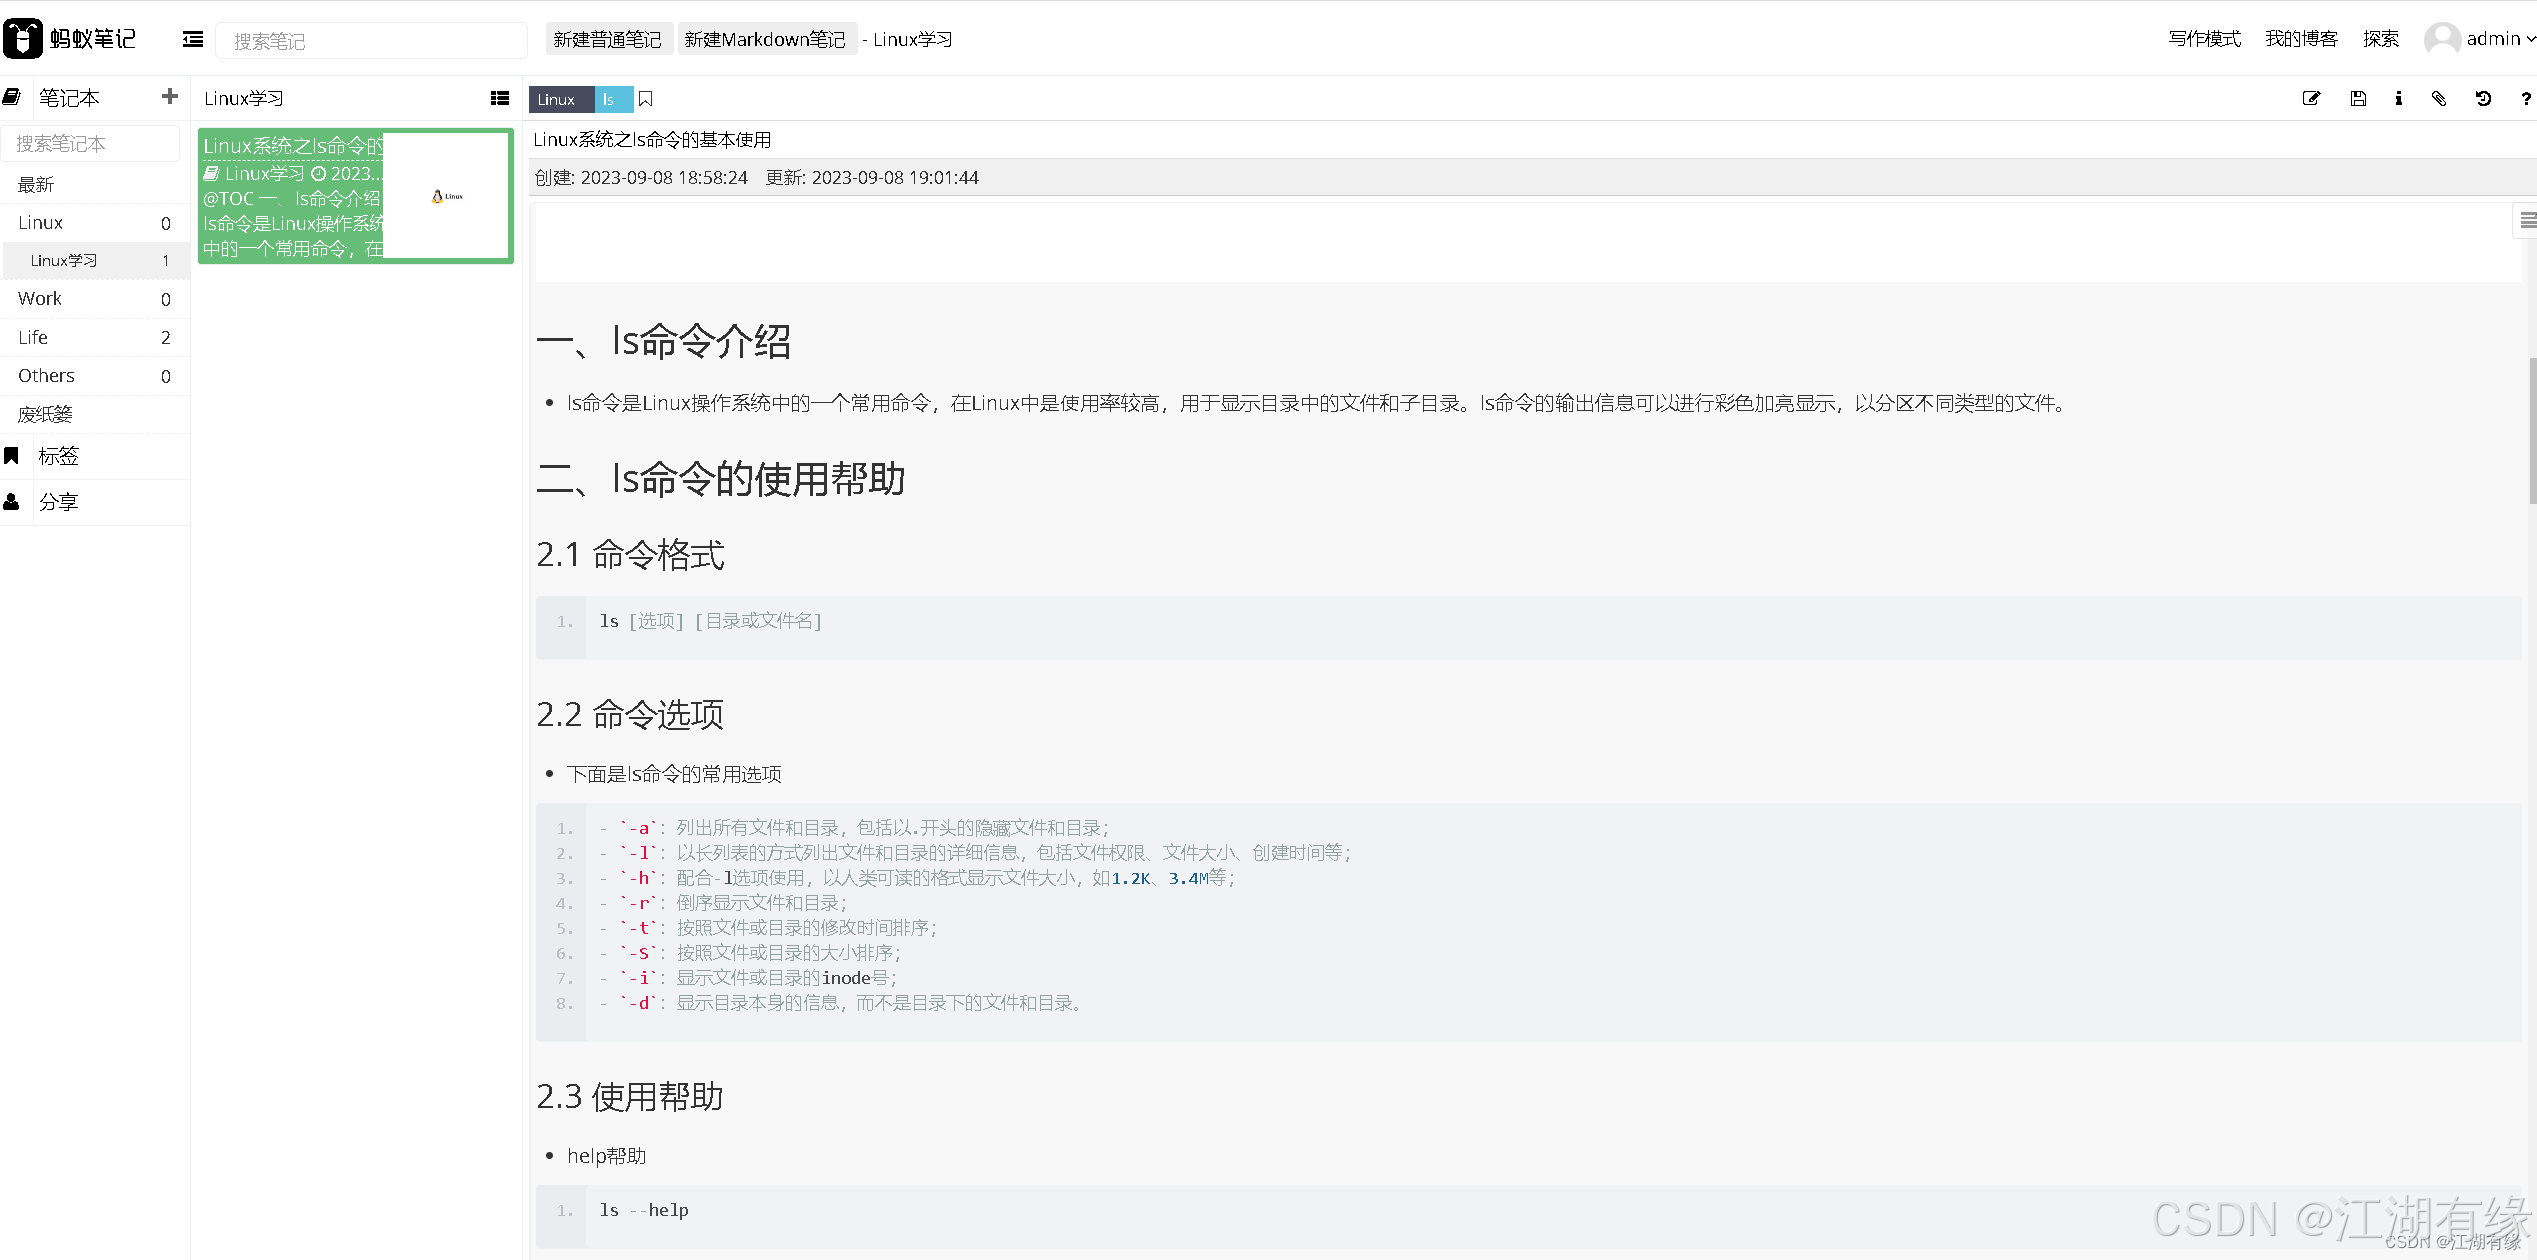This screenshot has height=1260, width=2537.
Task: Click the 搜索笔记 search field
Action: 370,41
